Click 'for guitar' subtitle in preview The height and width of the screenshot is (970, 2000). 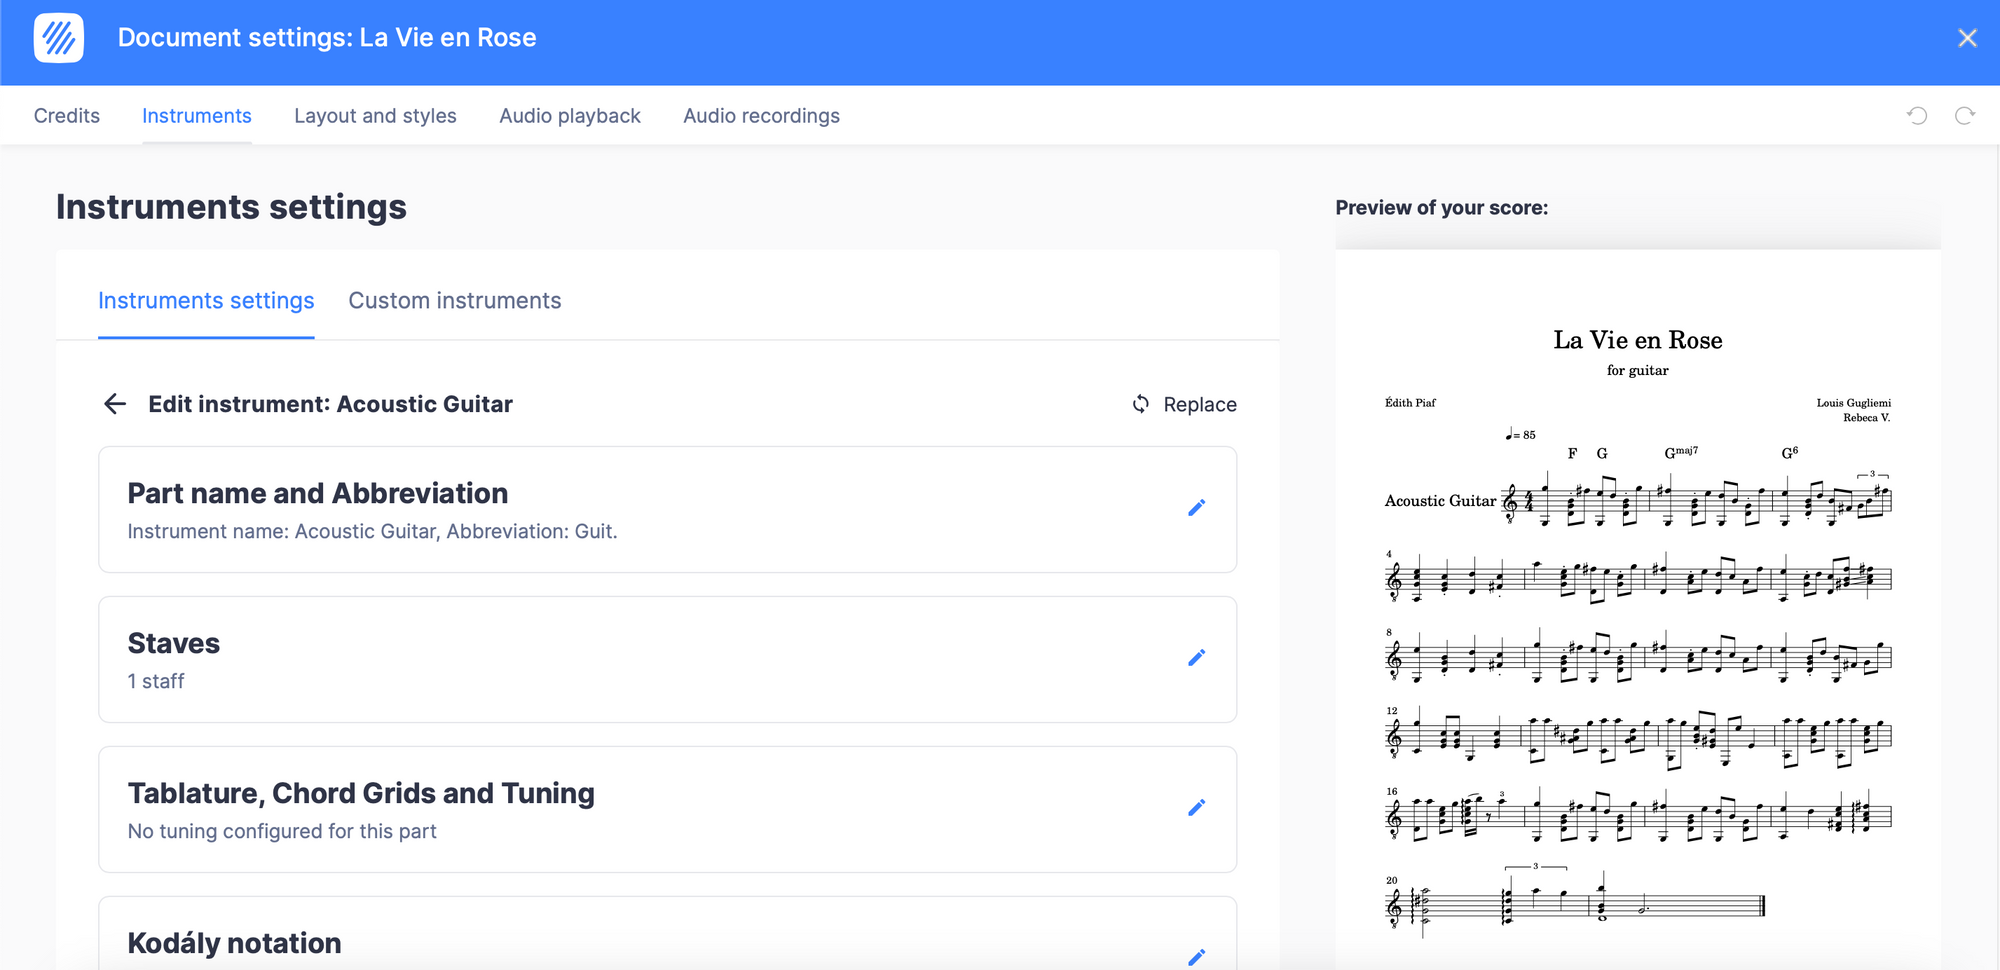tap(1638, 370)
